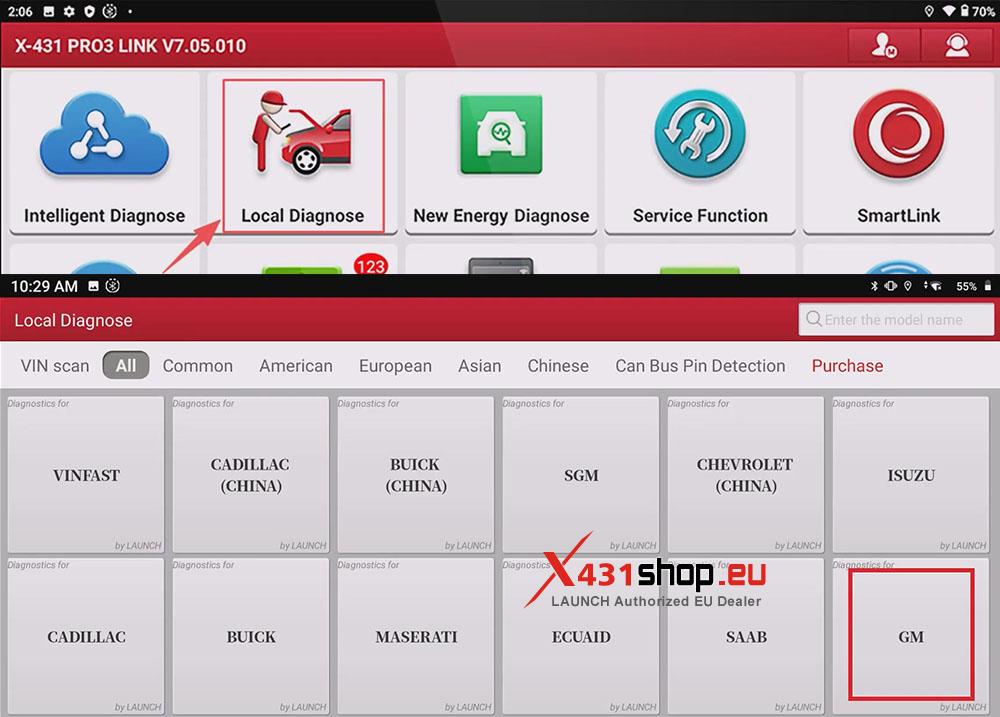Select ECUAID diagnostics tile
The width and height of the screenshot is (1000, 717).
[581, 636]
